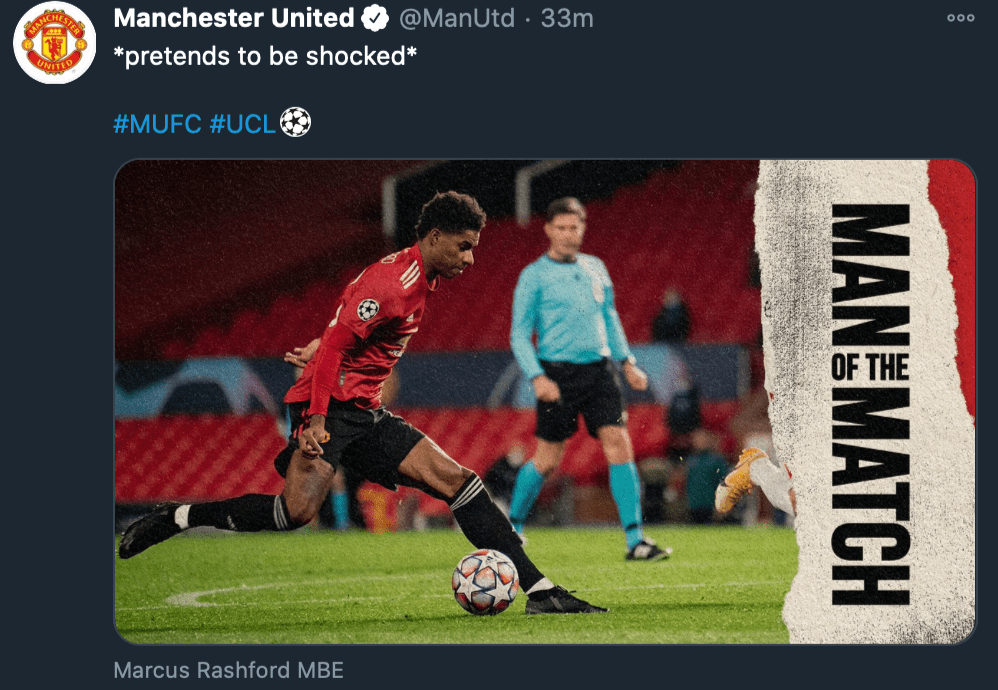The height and width of the screenshot is (690, 998).
Task: Click the orange boot at the photo's edge
Action: click(x=740, y=481)
